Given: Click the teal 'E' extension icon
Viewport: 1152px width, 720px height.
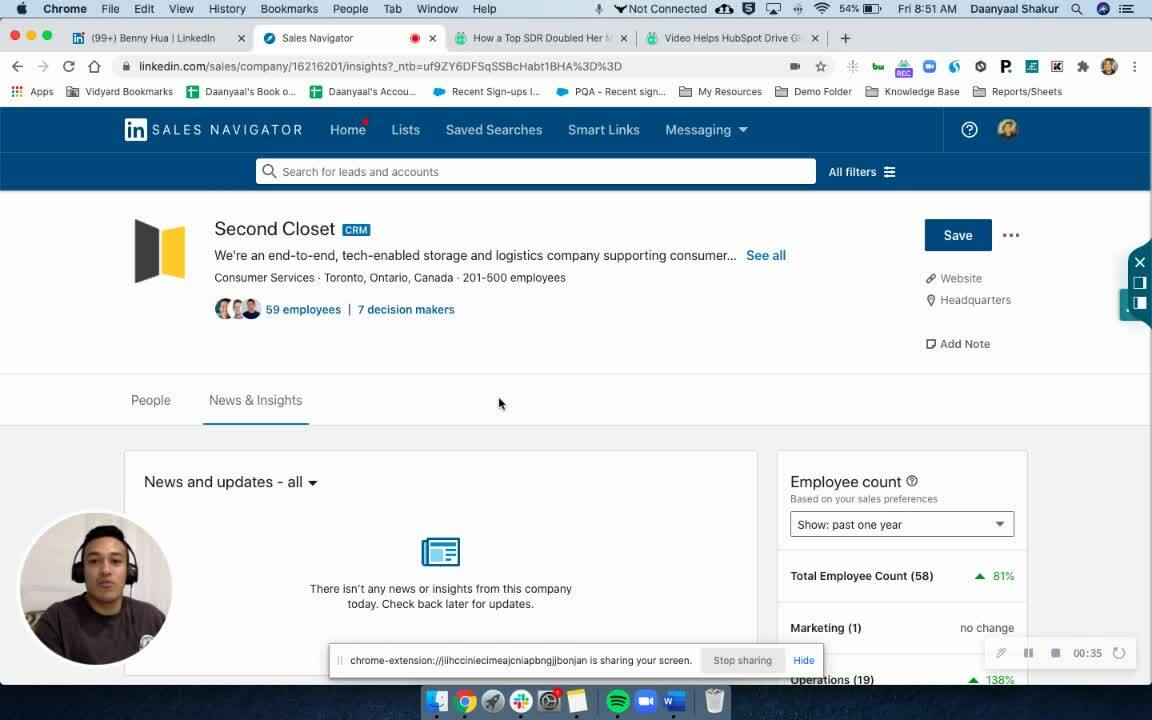Looking at the screenshot, I should [1032, 66].
